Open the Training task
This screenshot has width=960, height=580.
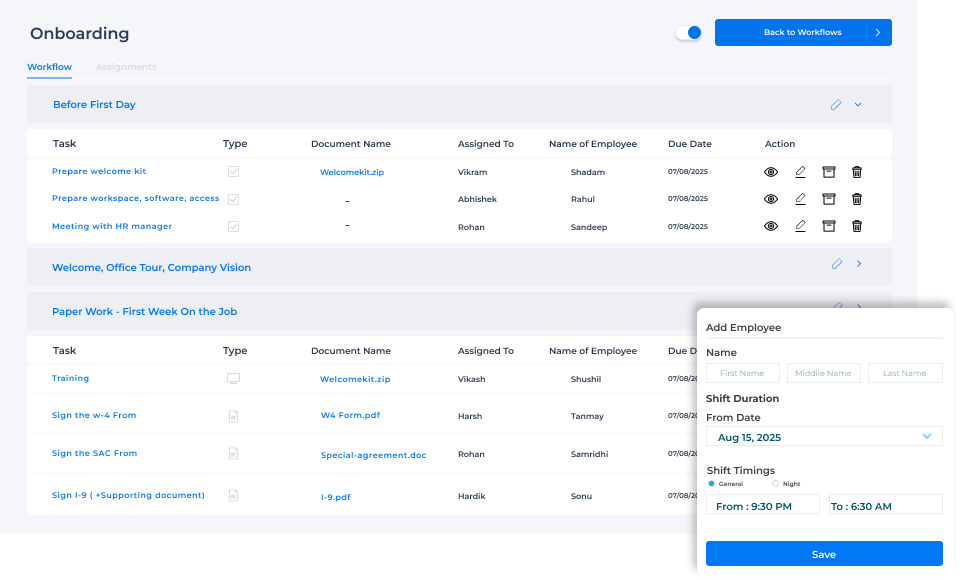(x=70, y=379)
